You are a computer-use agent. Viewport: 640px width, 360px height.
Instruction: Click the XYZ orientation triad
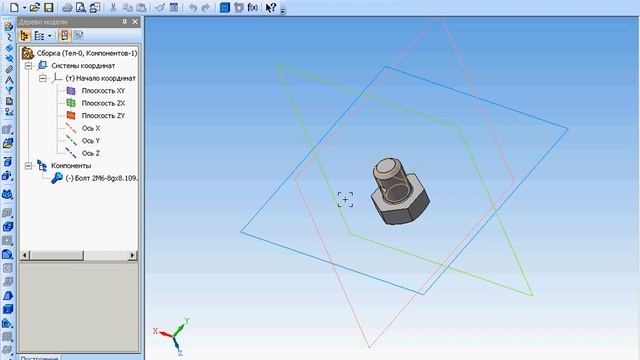tap(172, 336)
